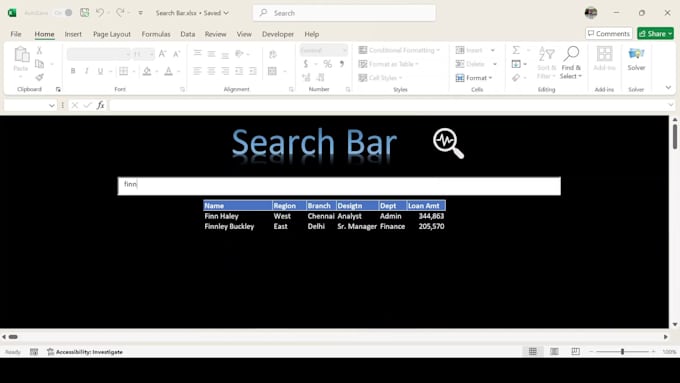Open Find & Select menu
Image resolution: width=680 pixels, height=383 pixels.
pyautogui.click(x=571, y=63)
